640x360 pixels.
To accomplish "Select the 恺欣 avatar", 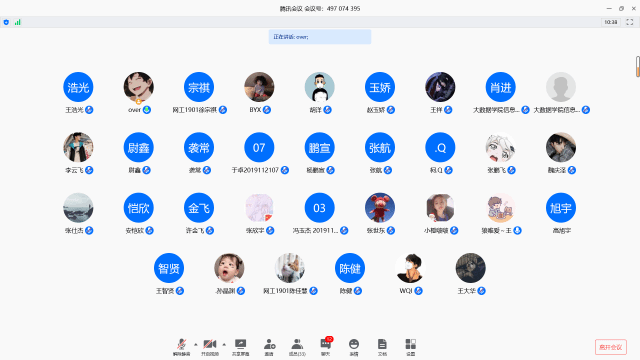I will point(139,208).
